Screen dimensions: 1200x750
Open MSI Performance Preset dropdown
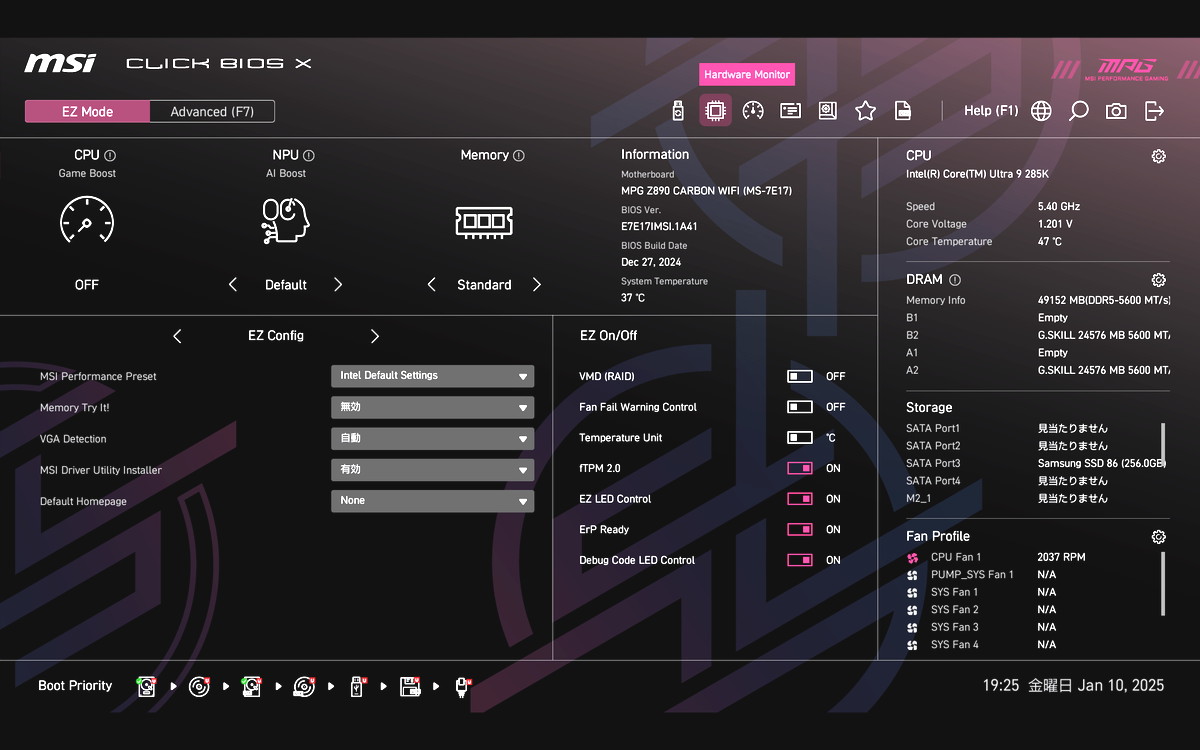433,376
